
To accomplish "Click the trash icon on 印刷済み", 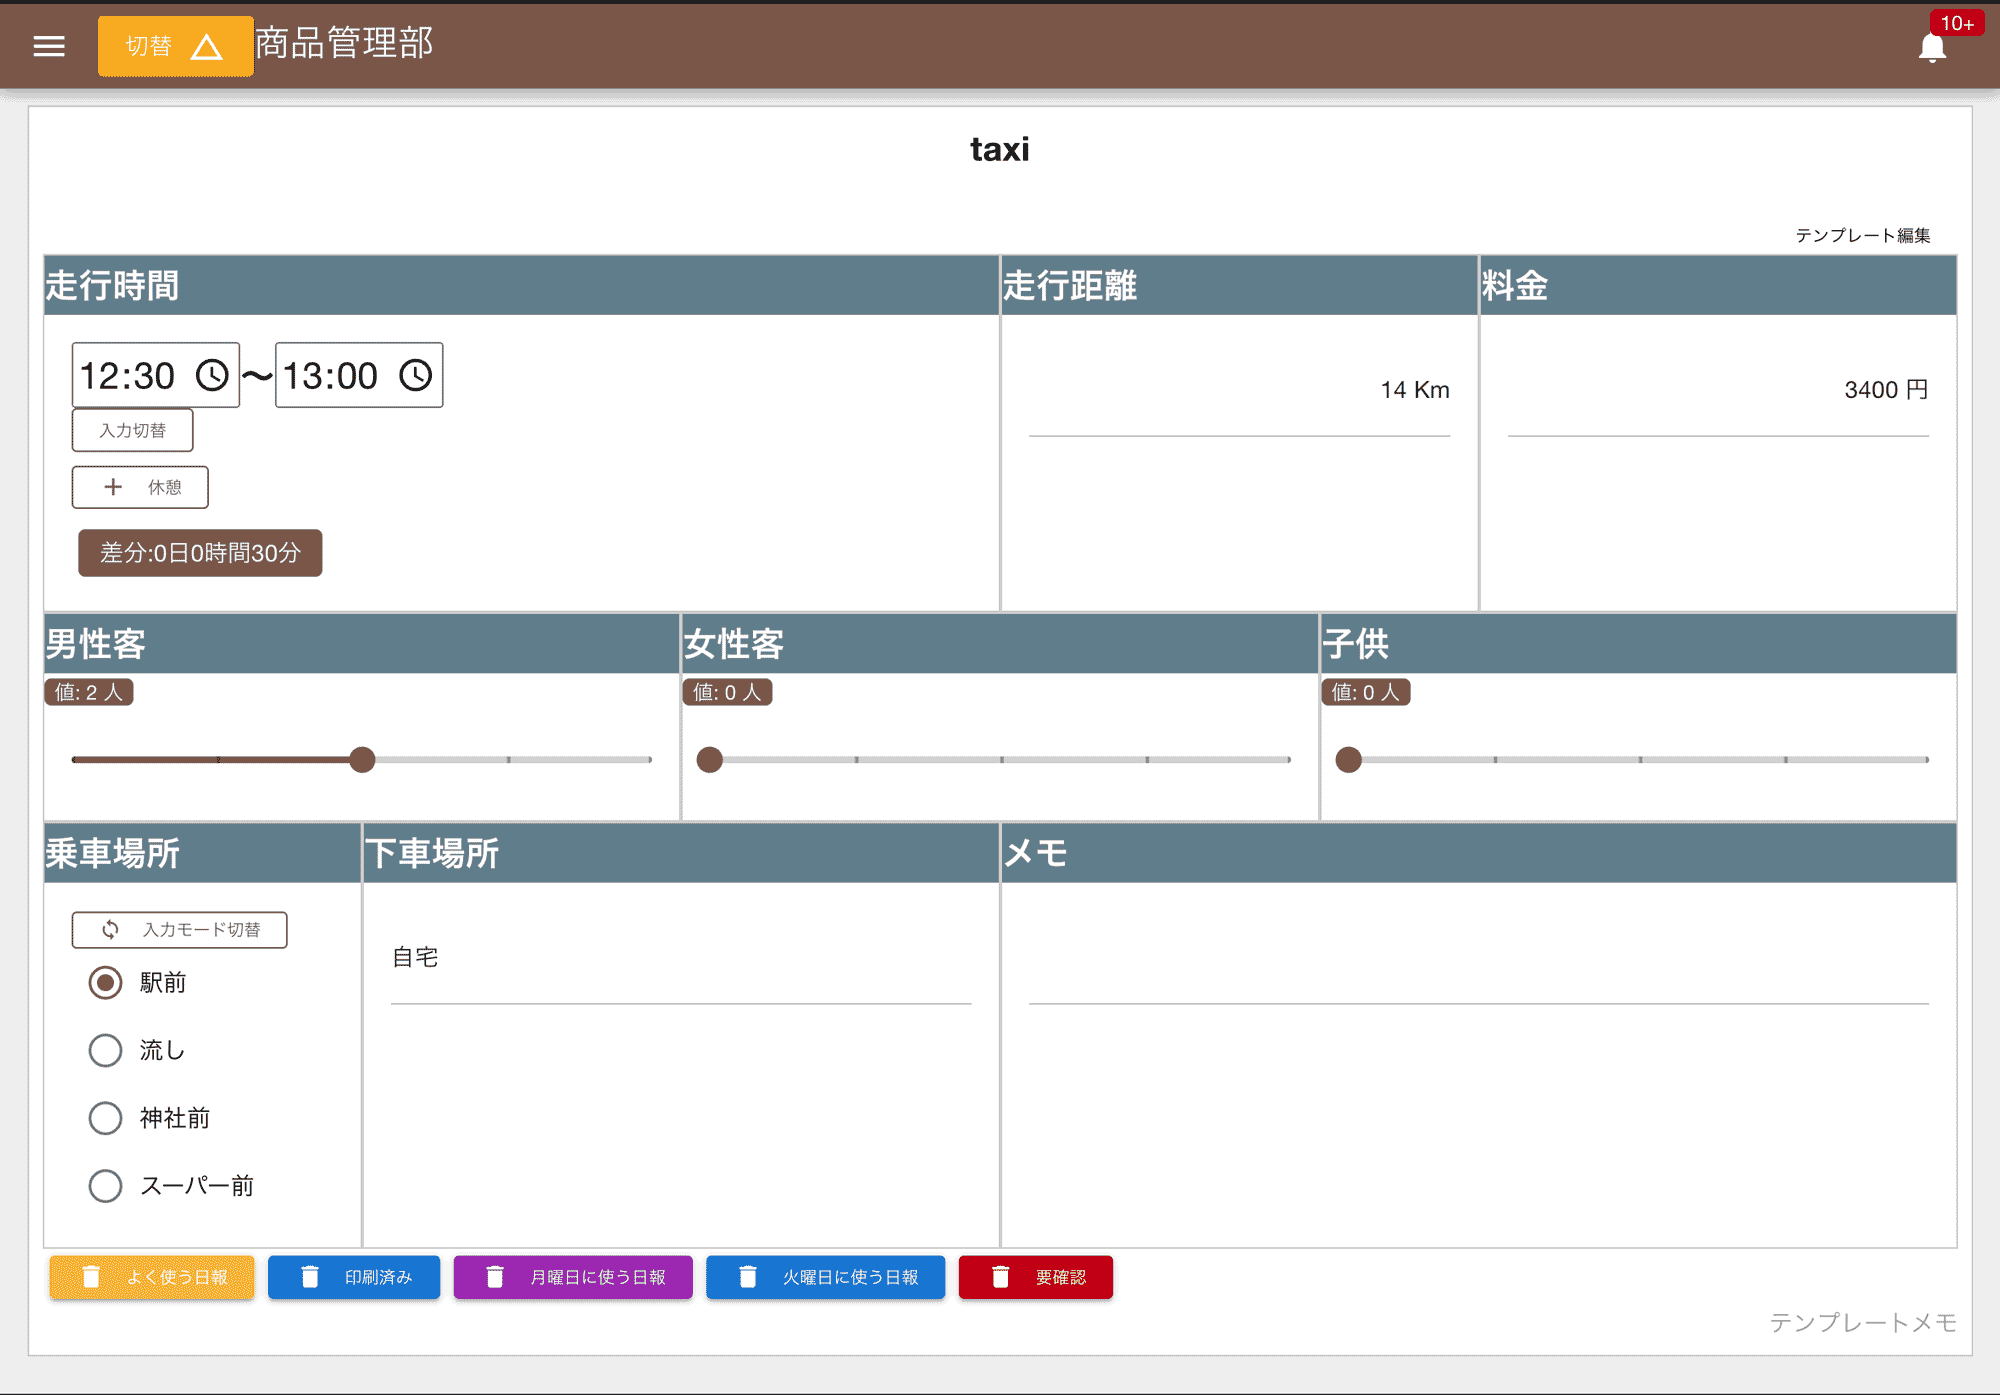I will pos(310,1276).
